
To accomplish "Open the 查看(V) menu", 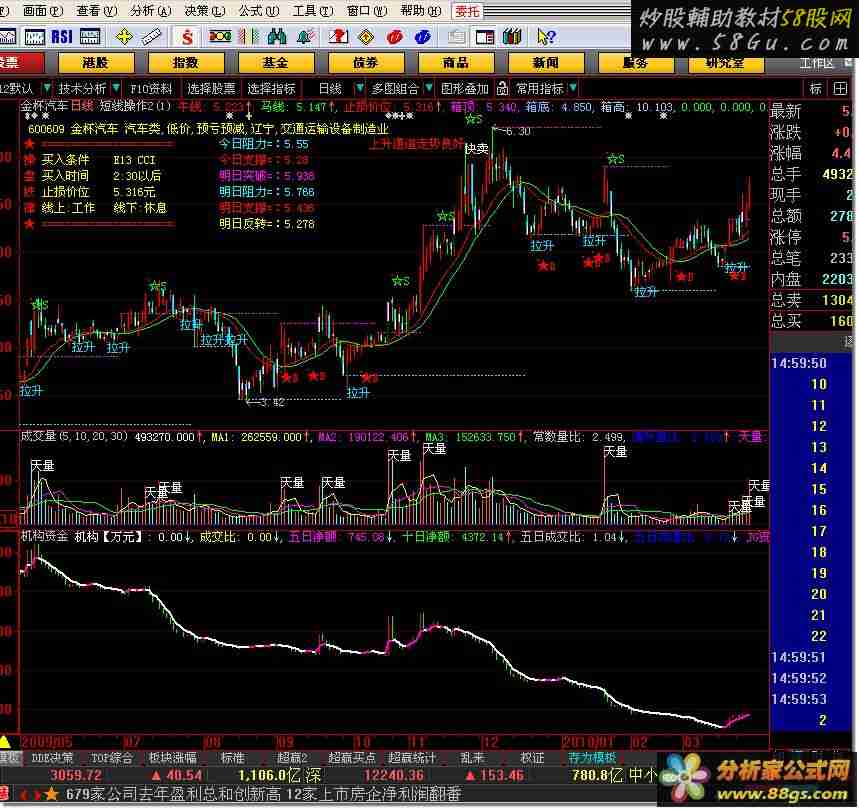I will (x=96, y=10).
